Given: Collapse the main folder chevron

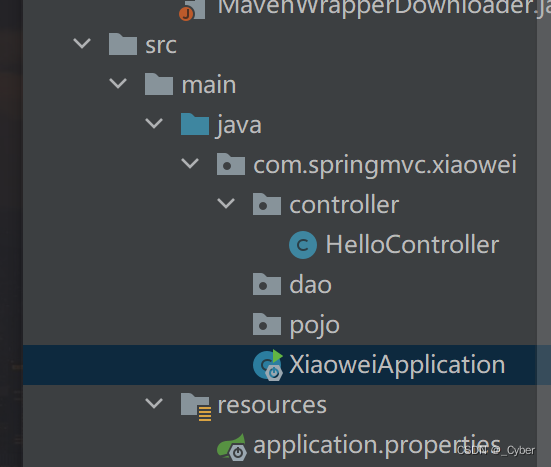Looking at the screenshot, I should [118, 84].
